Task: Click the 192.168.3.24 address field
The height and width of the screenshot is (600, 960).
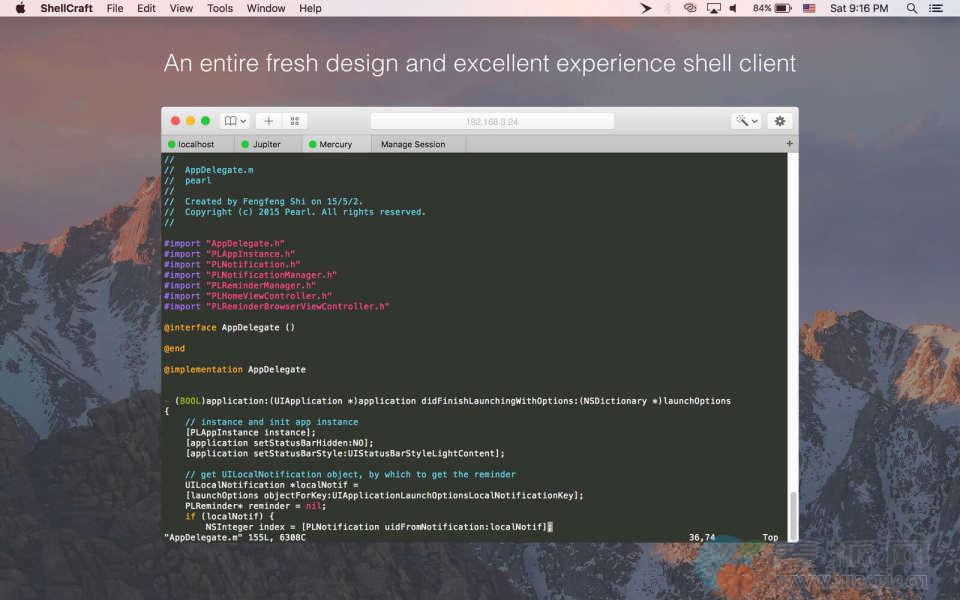Action: coord(492,121)
